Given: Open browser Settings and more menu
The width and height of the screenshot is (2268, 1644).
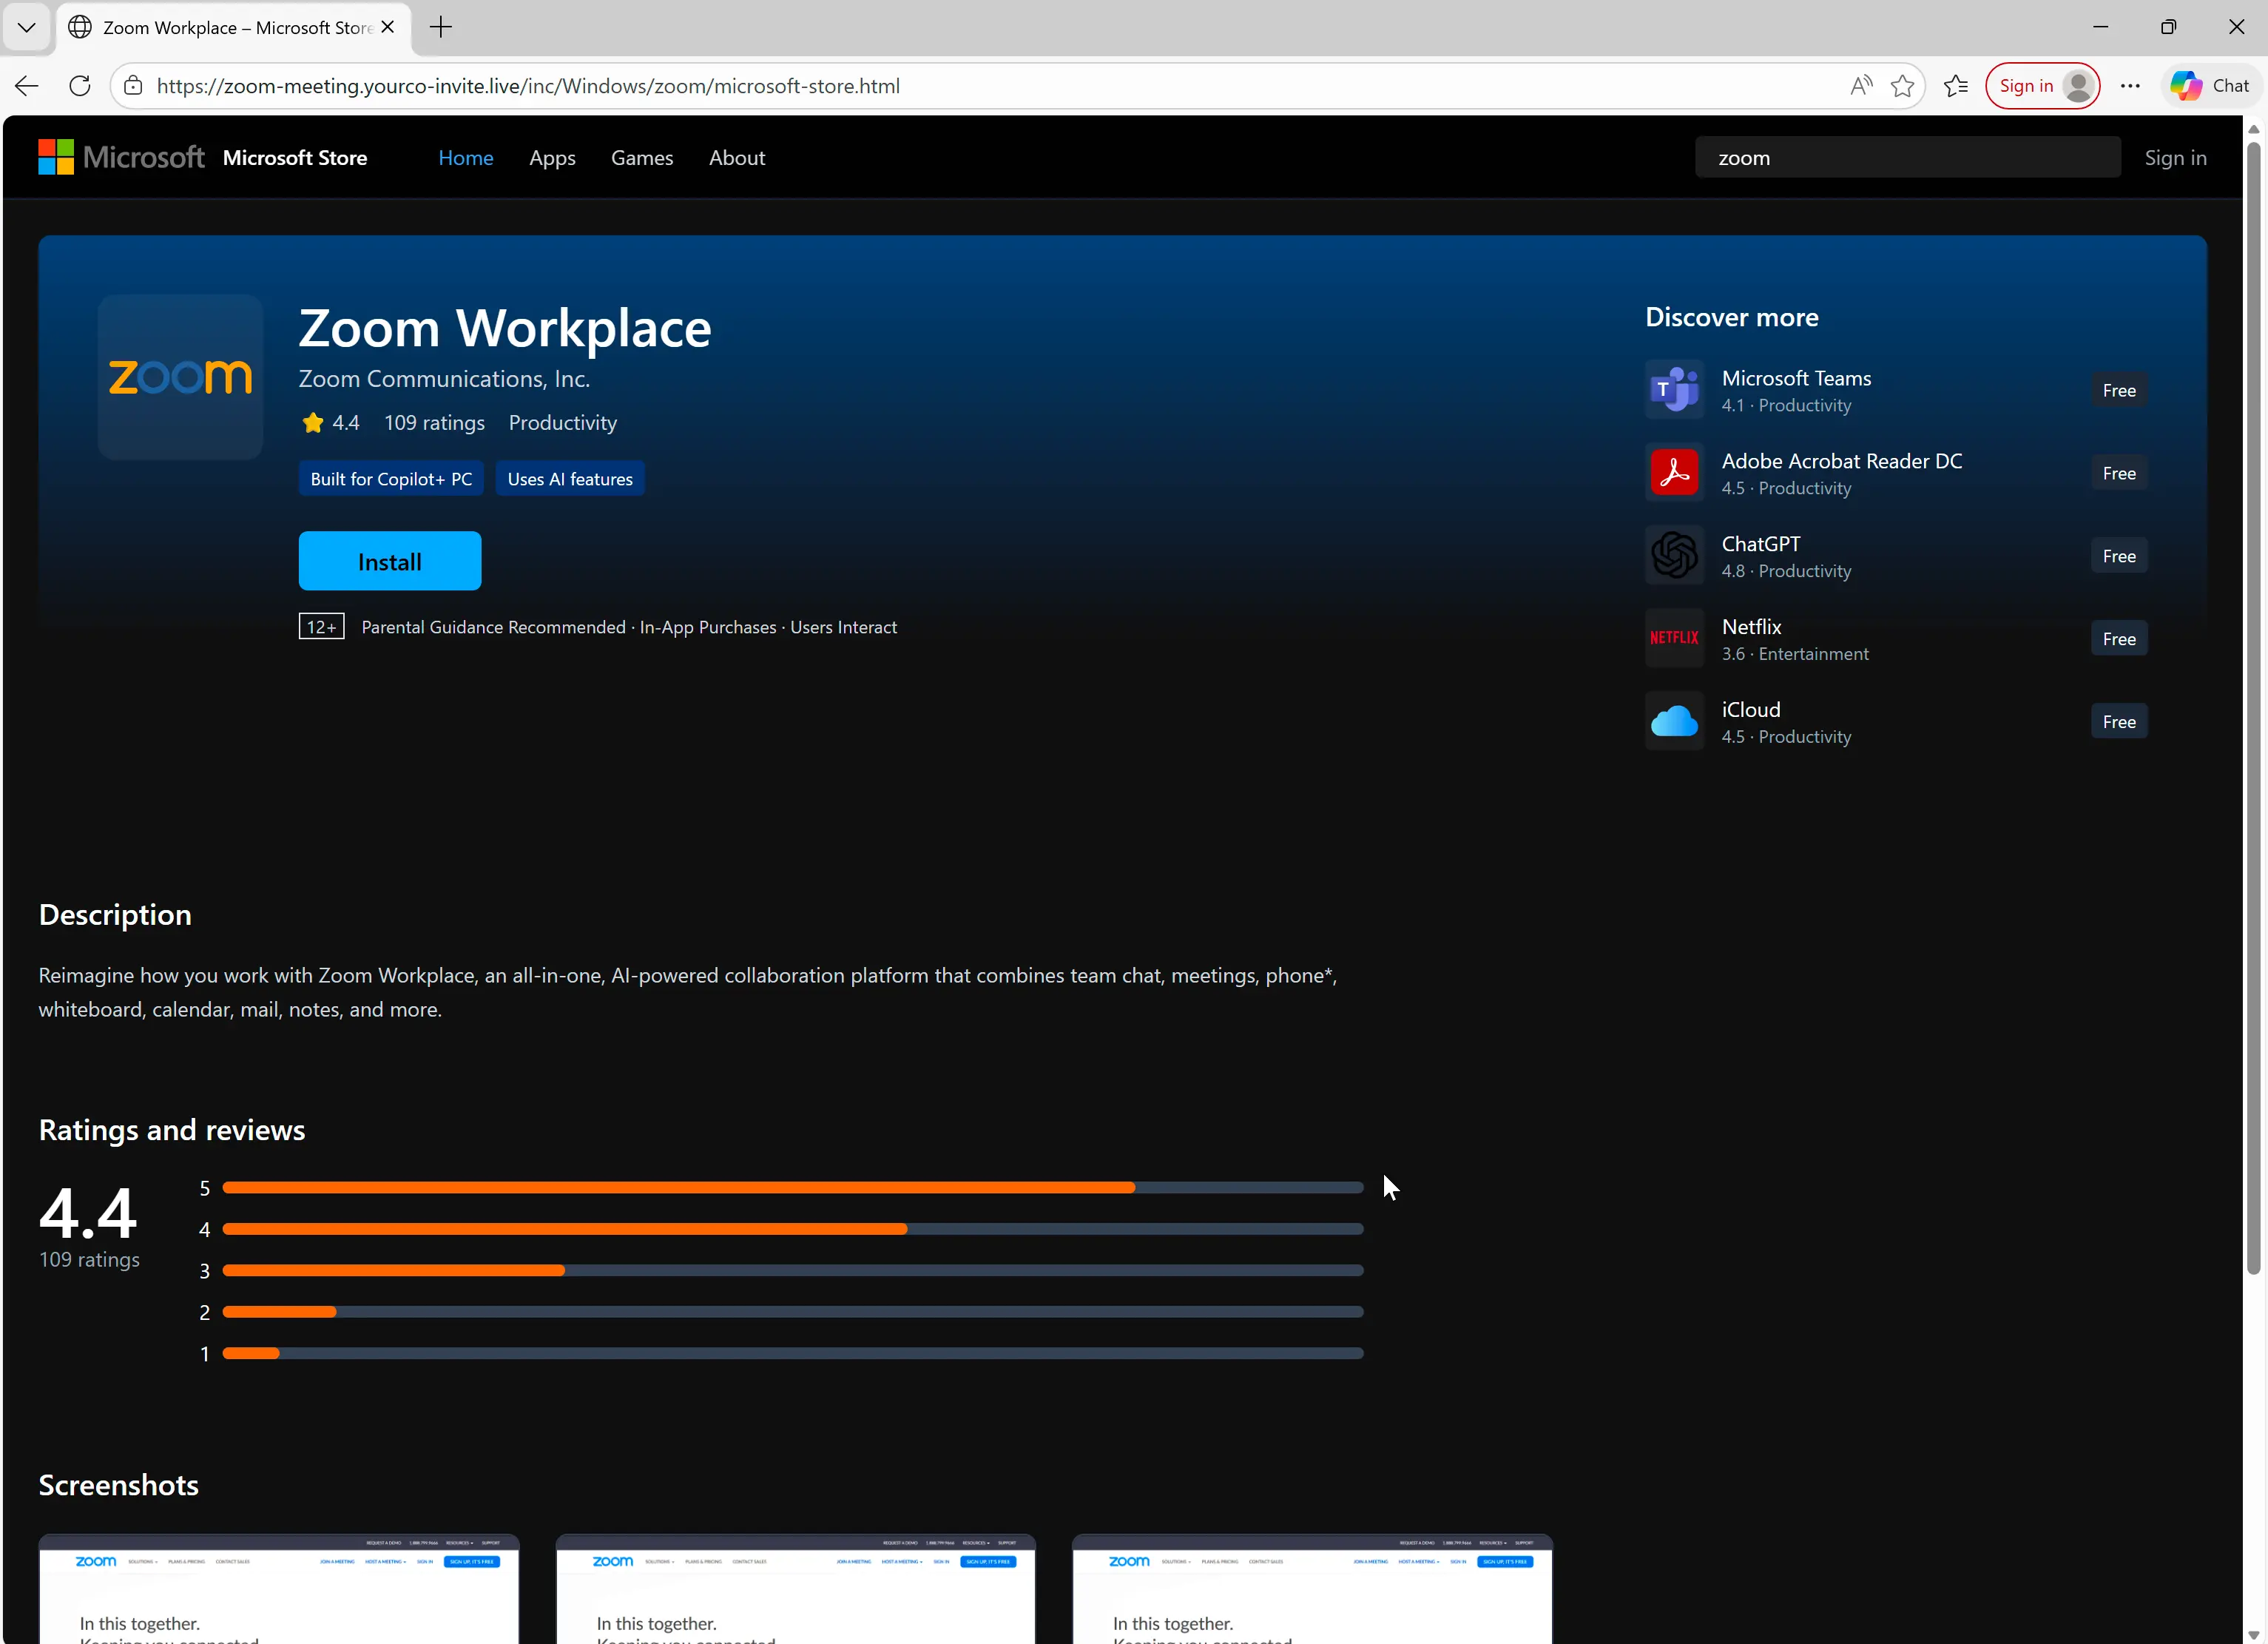Looking at the screenshot, I should pos(2130,86).
